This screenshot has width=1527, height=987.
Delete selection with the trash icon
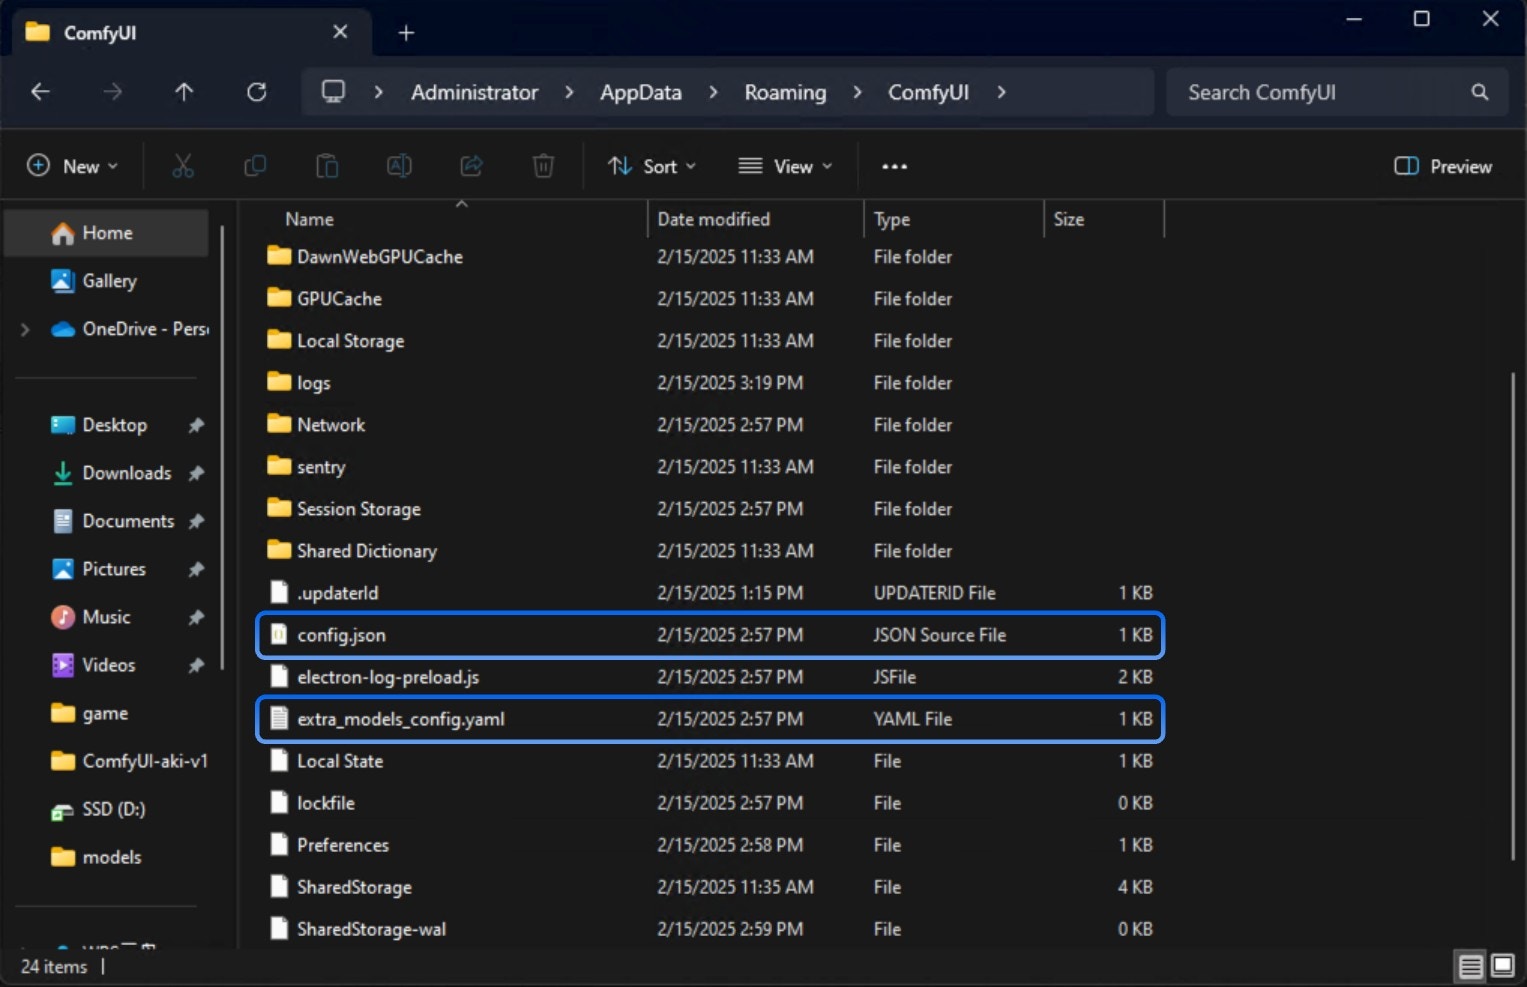coord(543,166)
